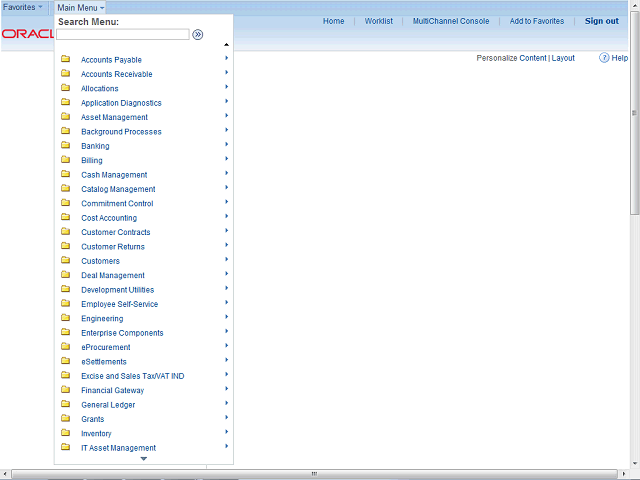
Task: Click the Banking folder icon
Action: click(x=65, y=145)
